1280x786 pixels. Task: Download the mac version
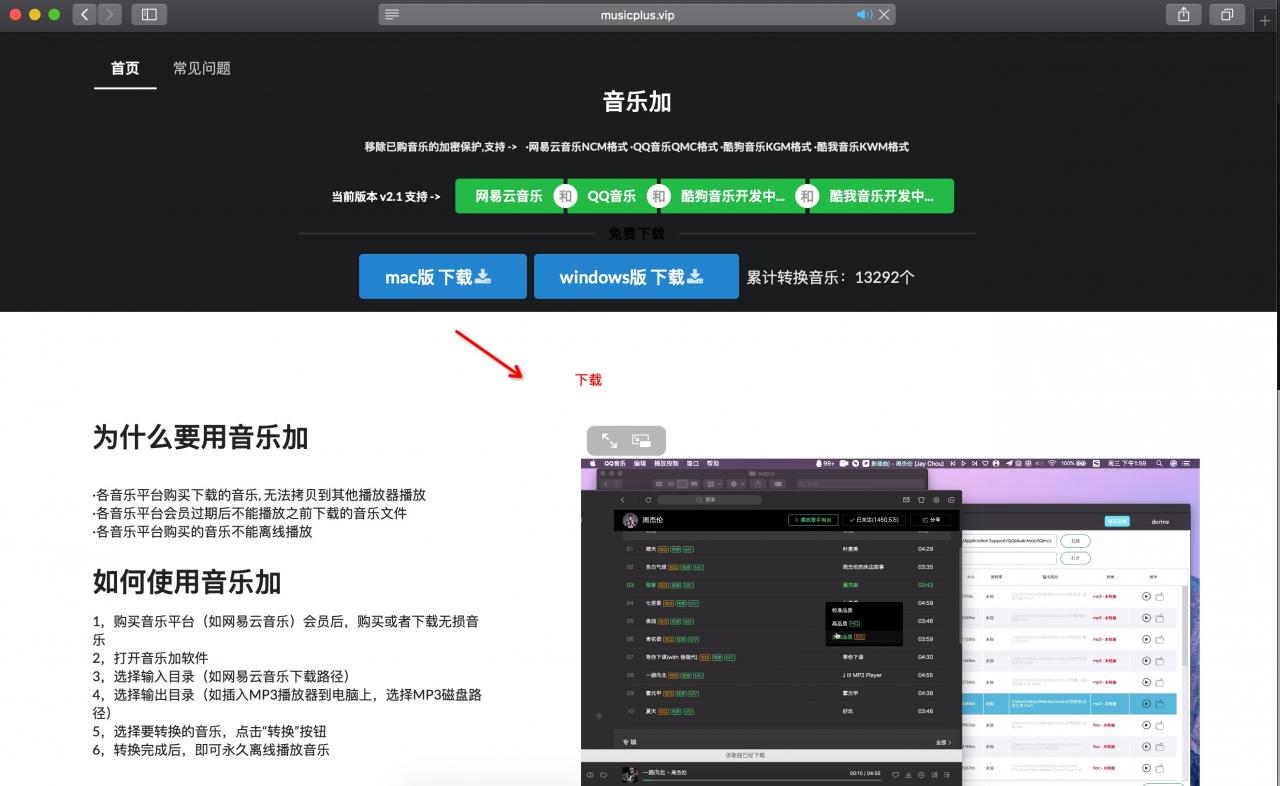pos(442,276)
